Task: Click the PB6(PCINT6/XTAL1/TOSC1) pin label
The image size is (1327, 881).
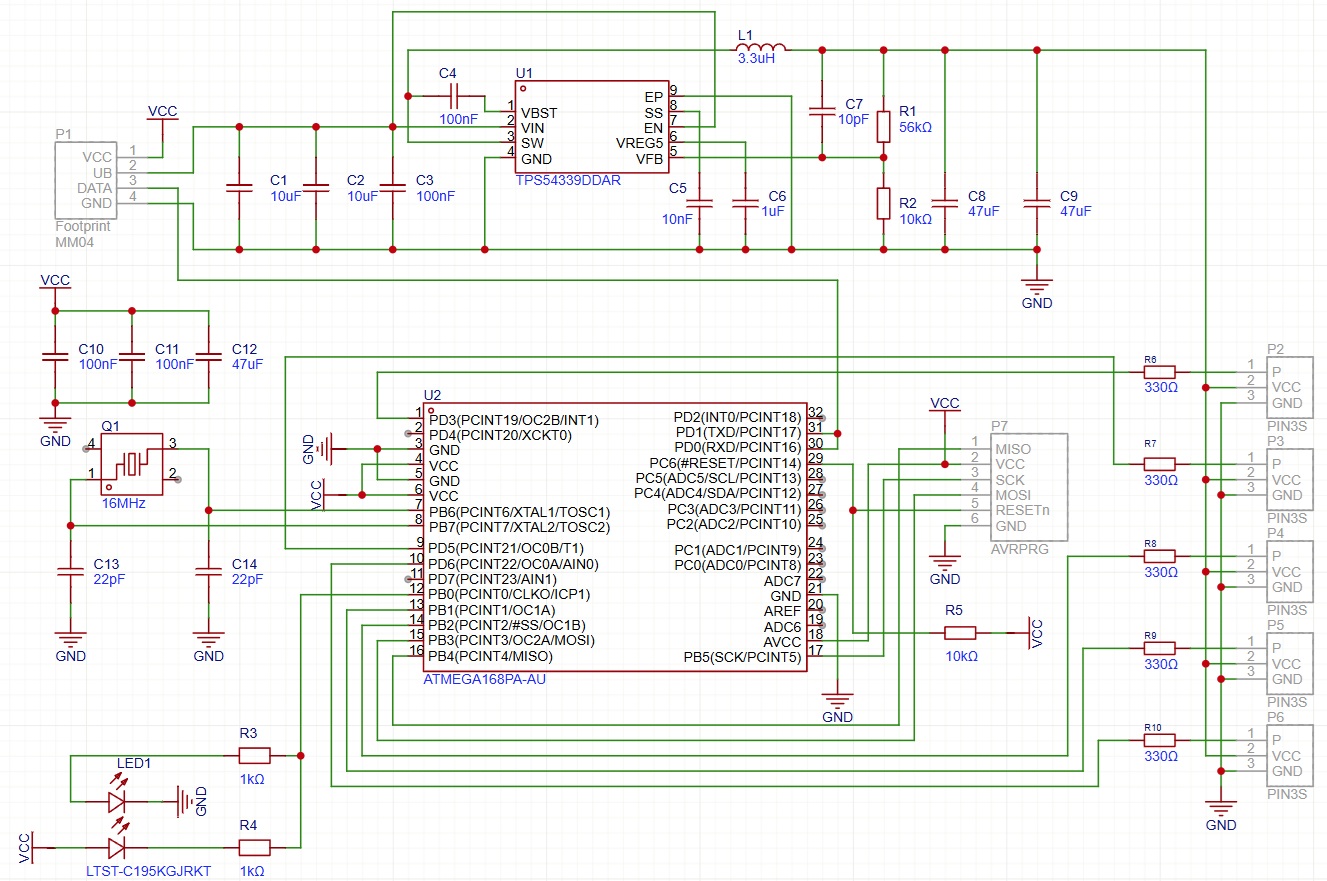Action: [519, 511]
